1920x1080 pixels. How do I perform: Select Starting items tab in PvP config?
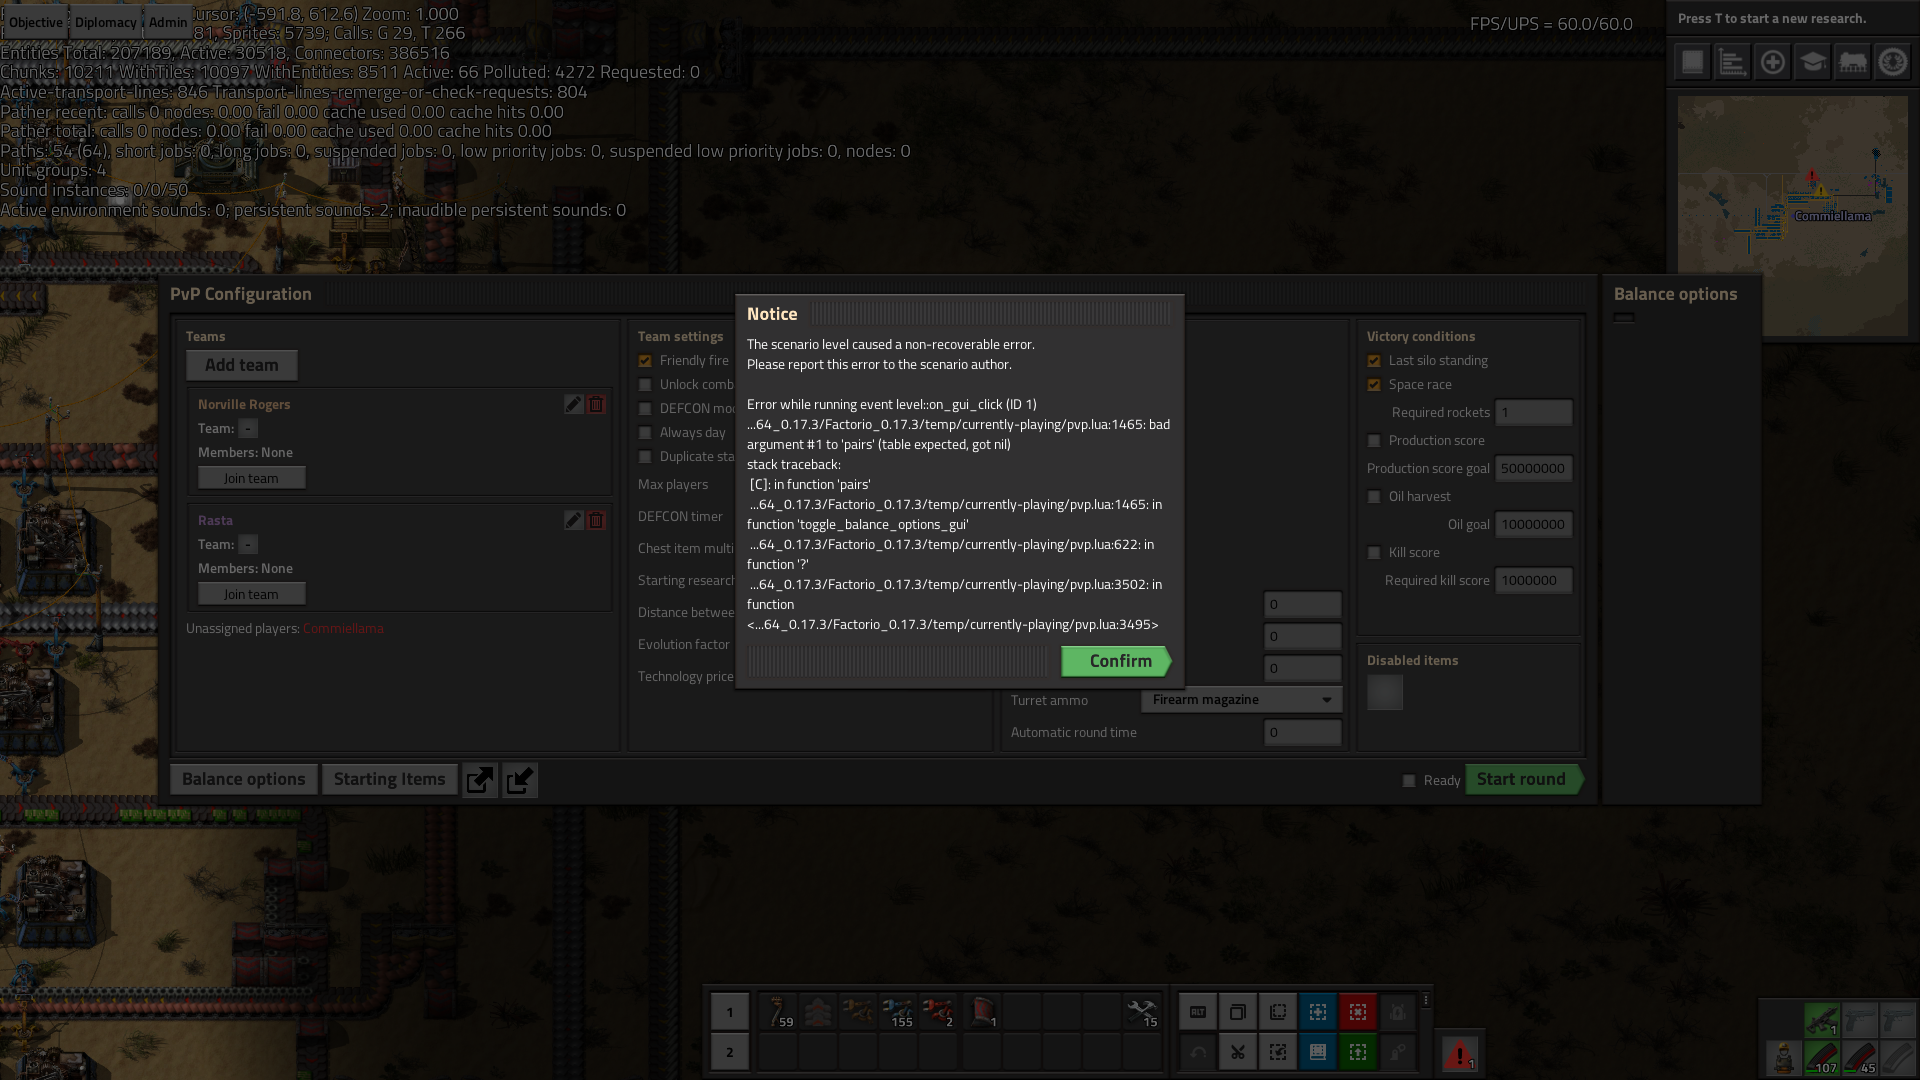click(389, 778)
